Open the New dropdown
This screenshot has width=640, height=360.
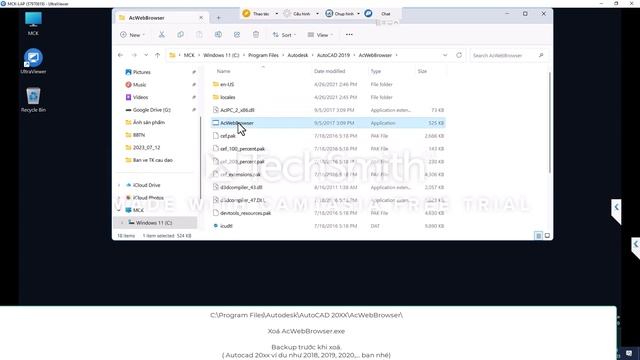[132, 35]
